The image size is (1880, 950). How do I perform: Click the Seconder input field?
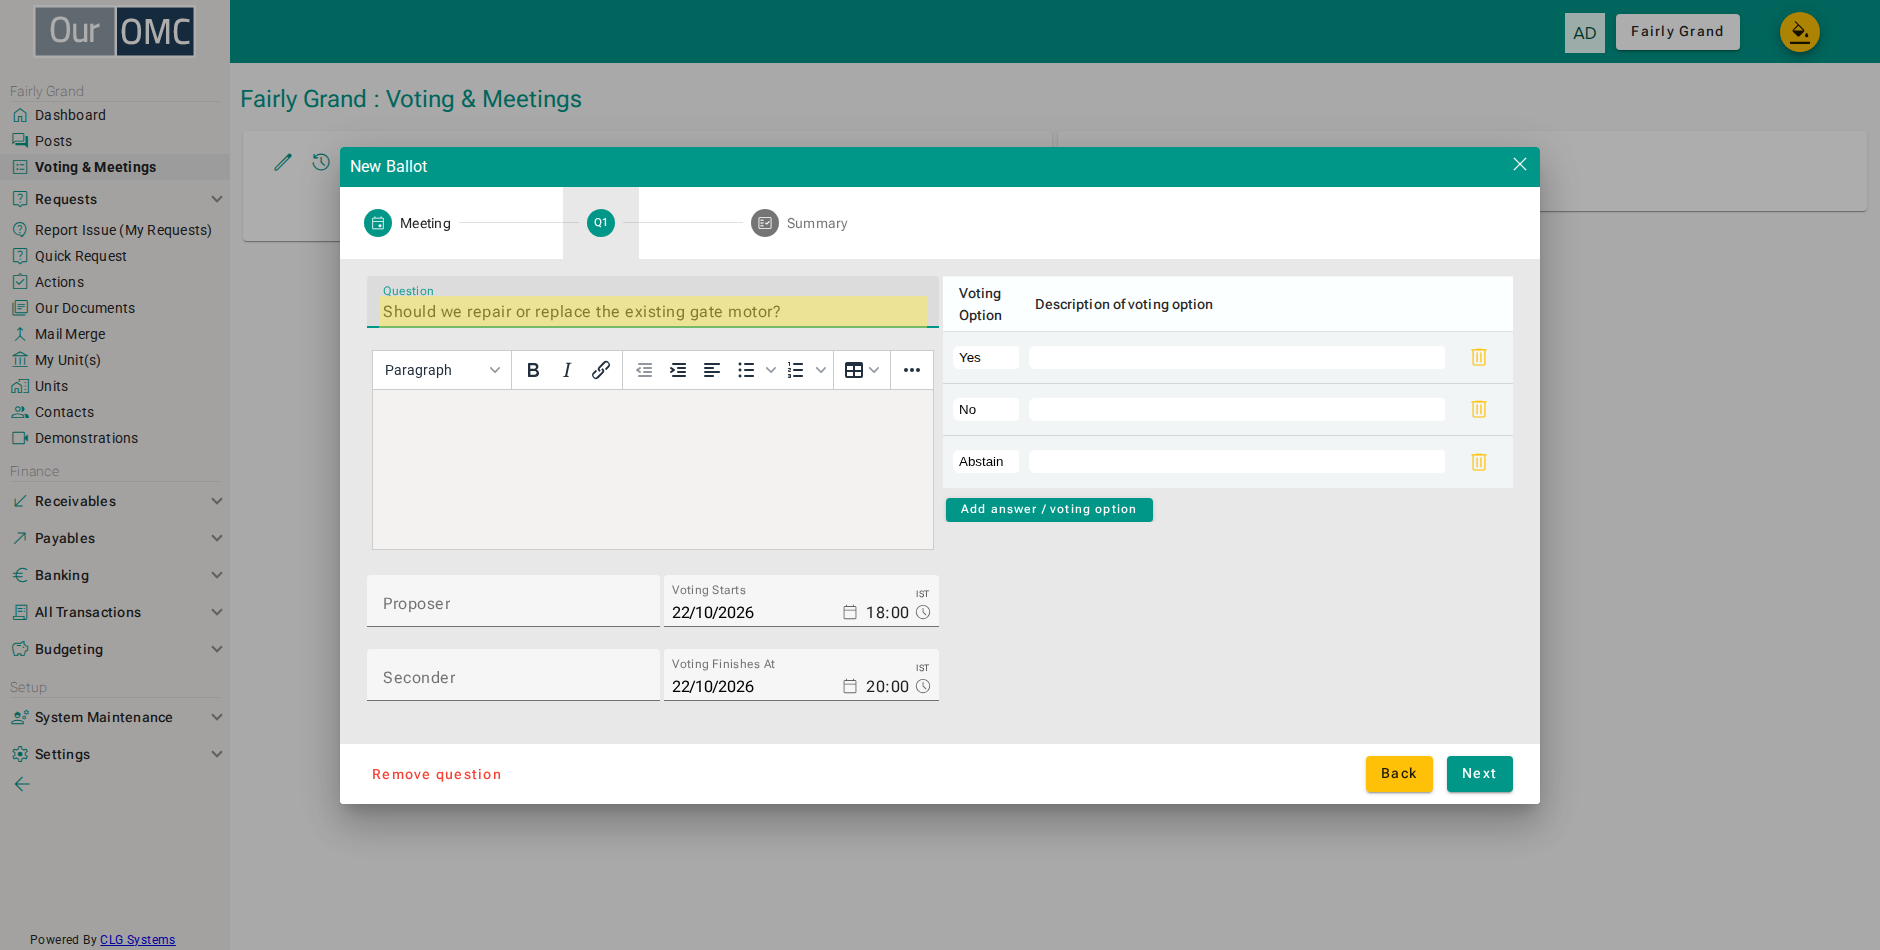point(513,675)
